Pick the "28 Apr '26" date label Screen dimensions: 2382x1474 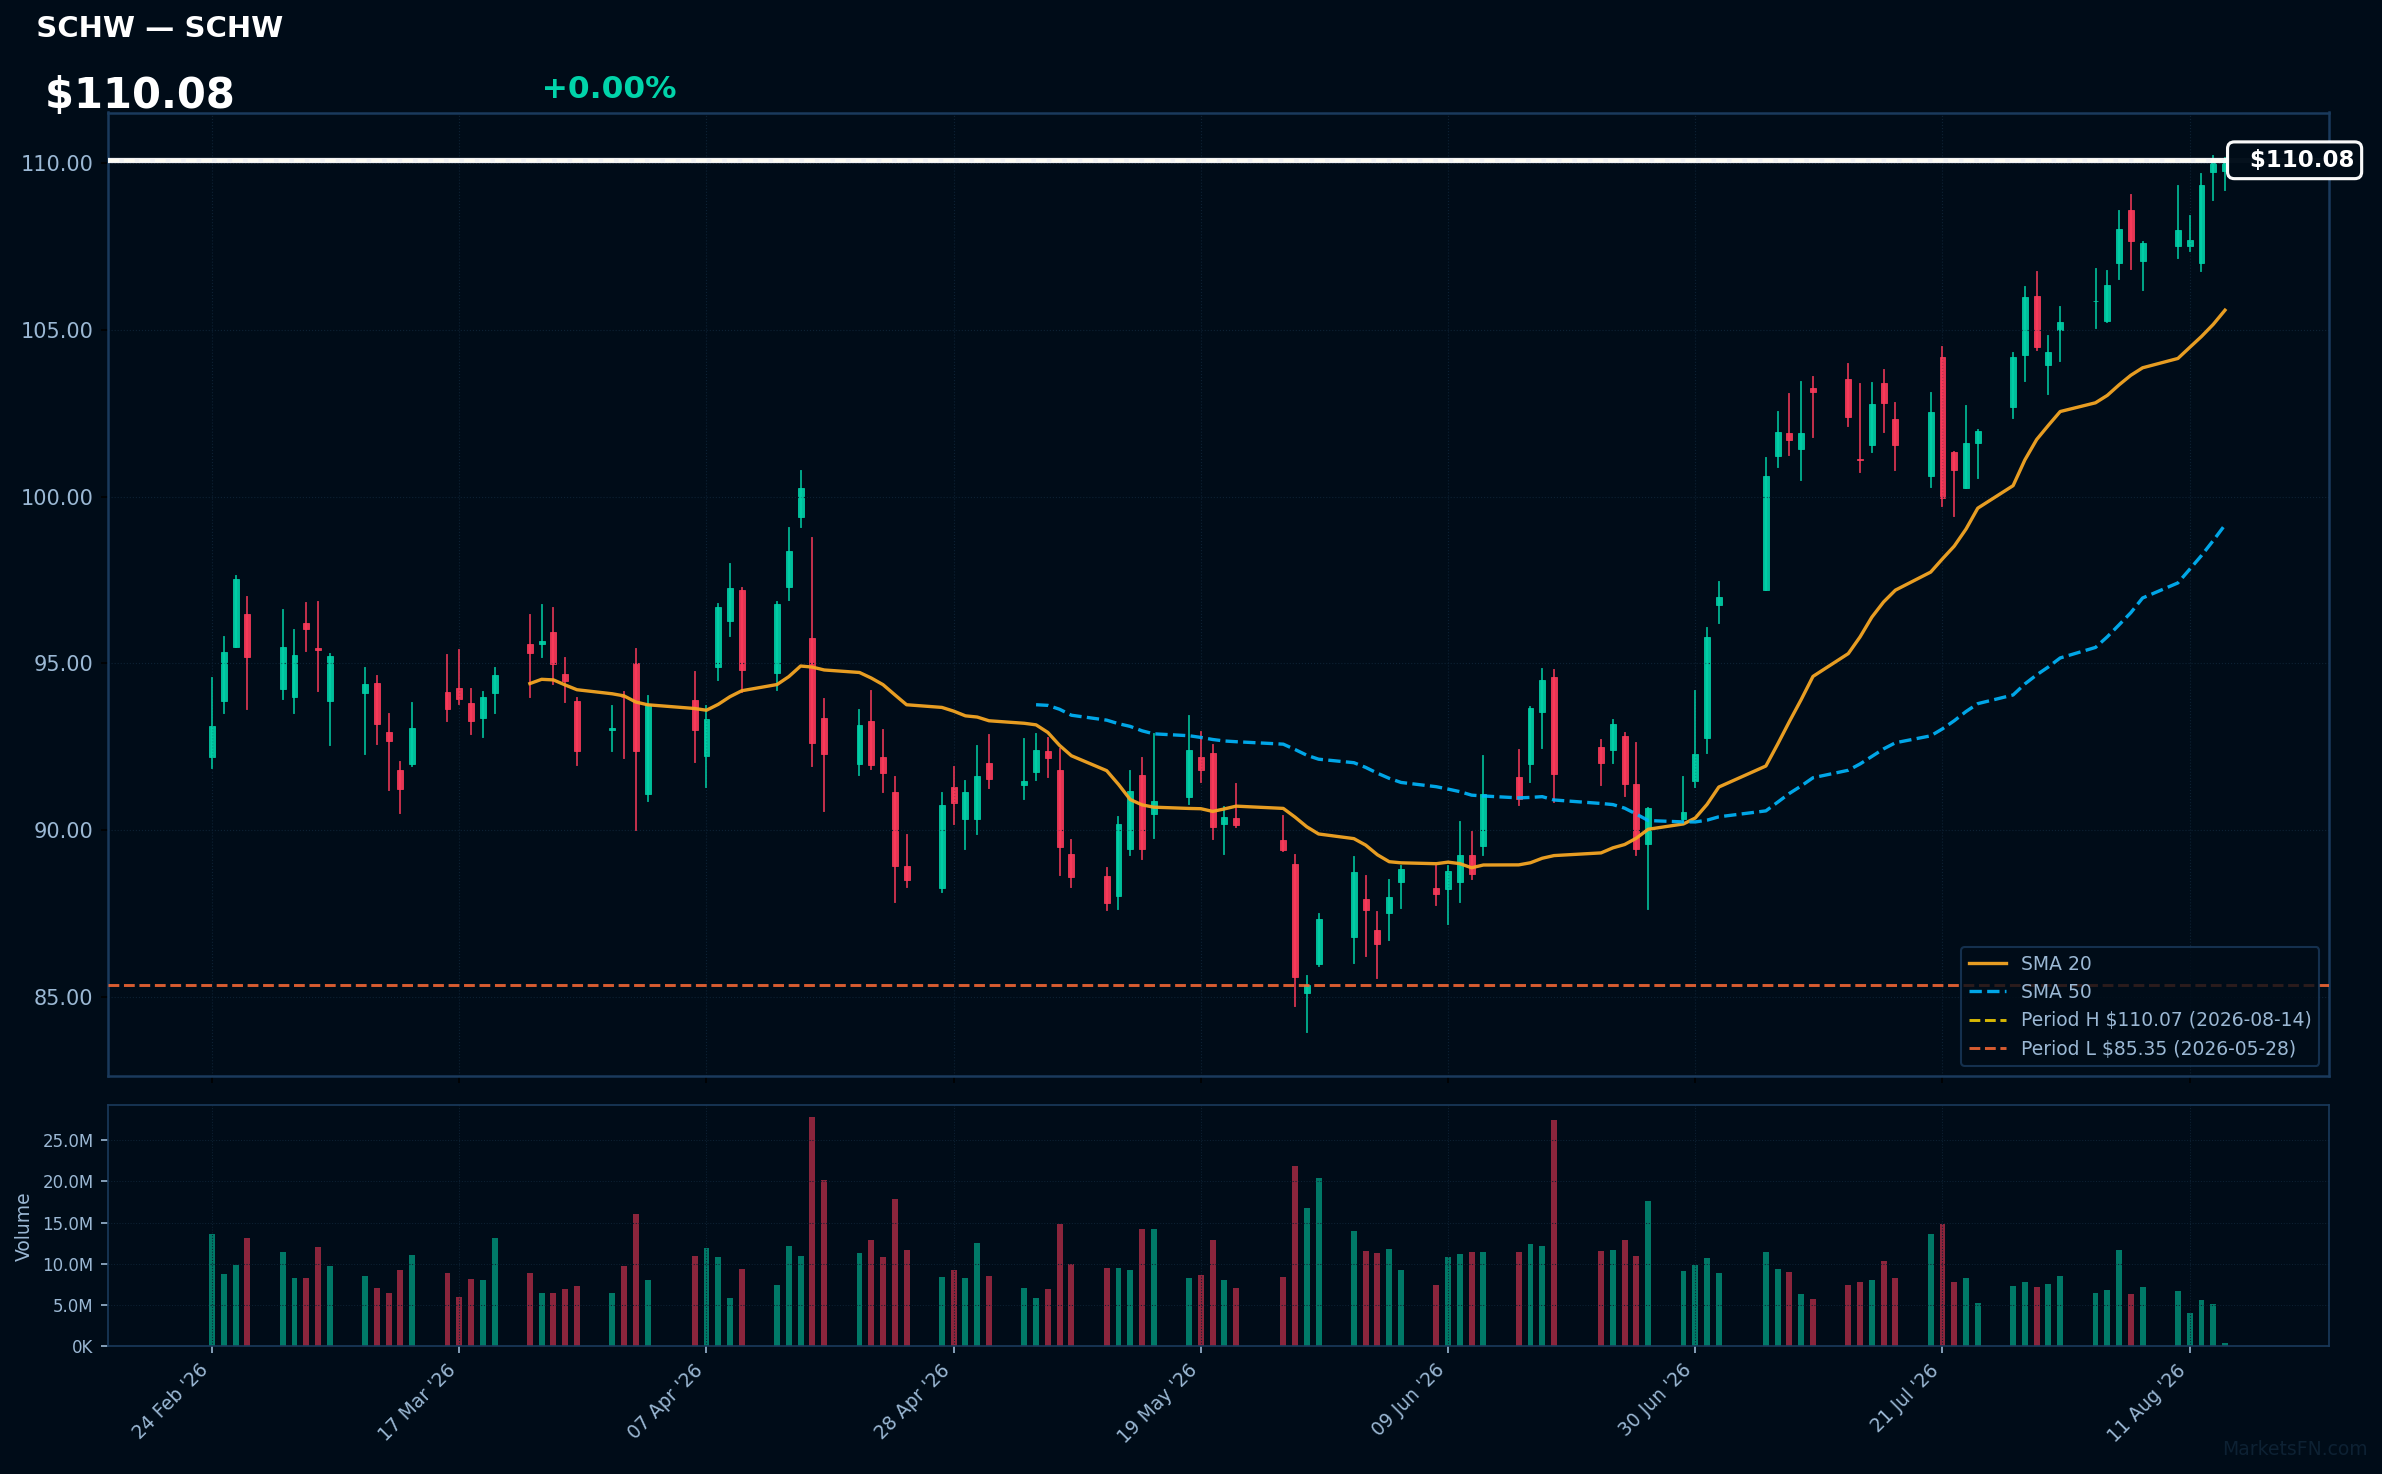(x=912, y=1401)
